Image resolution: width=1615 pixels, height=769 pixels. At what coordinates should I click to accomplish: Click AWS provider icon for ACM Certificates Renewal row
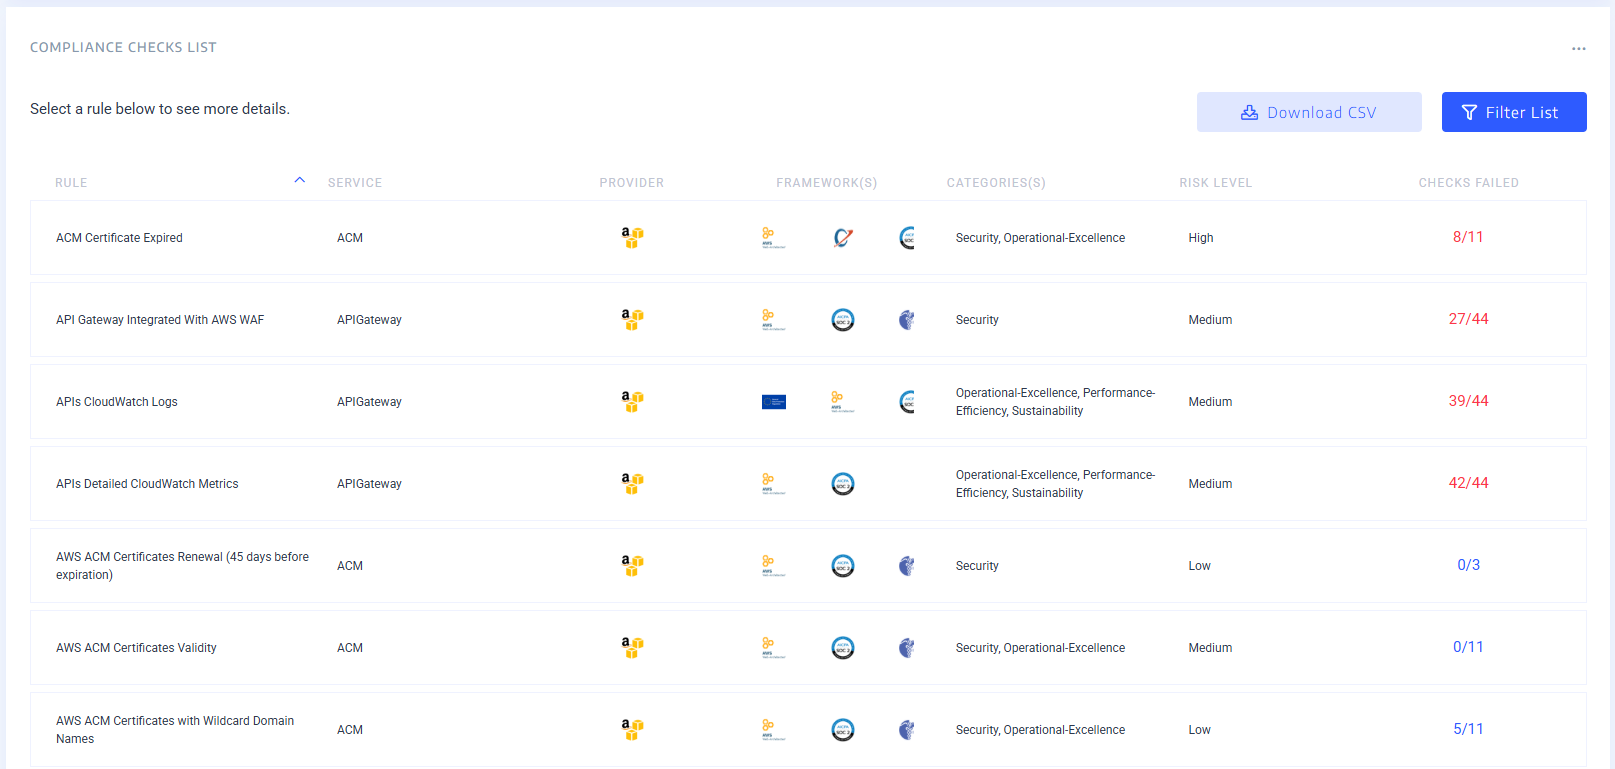coord(632,565)
